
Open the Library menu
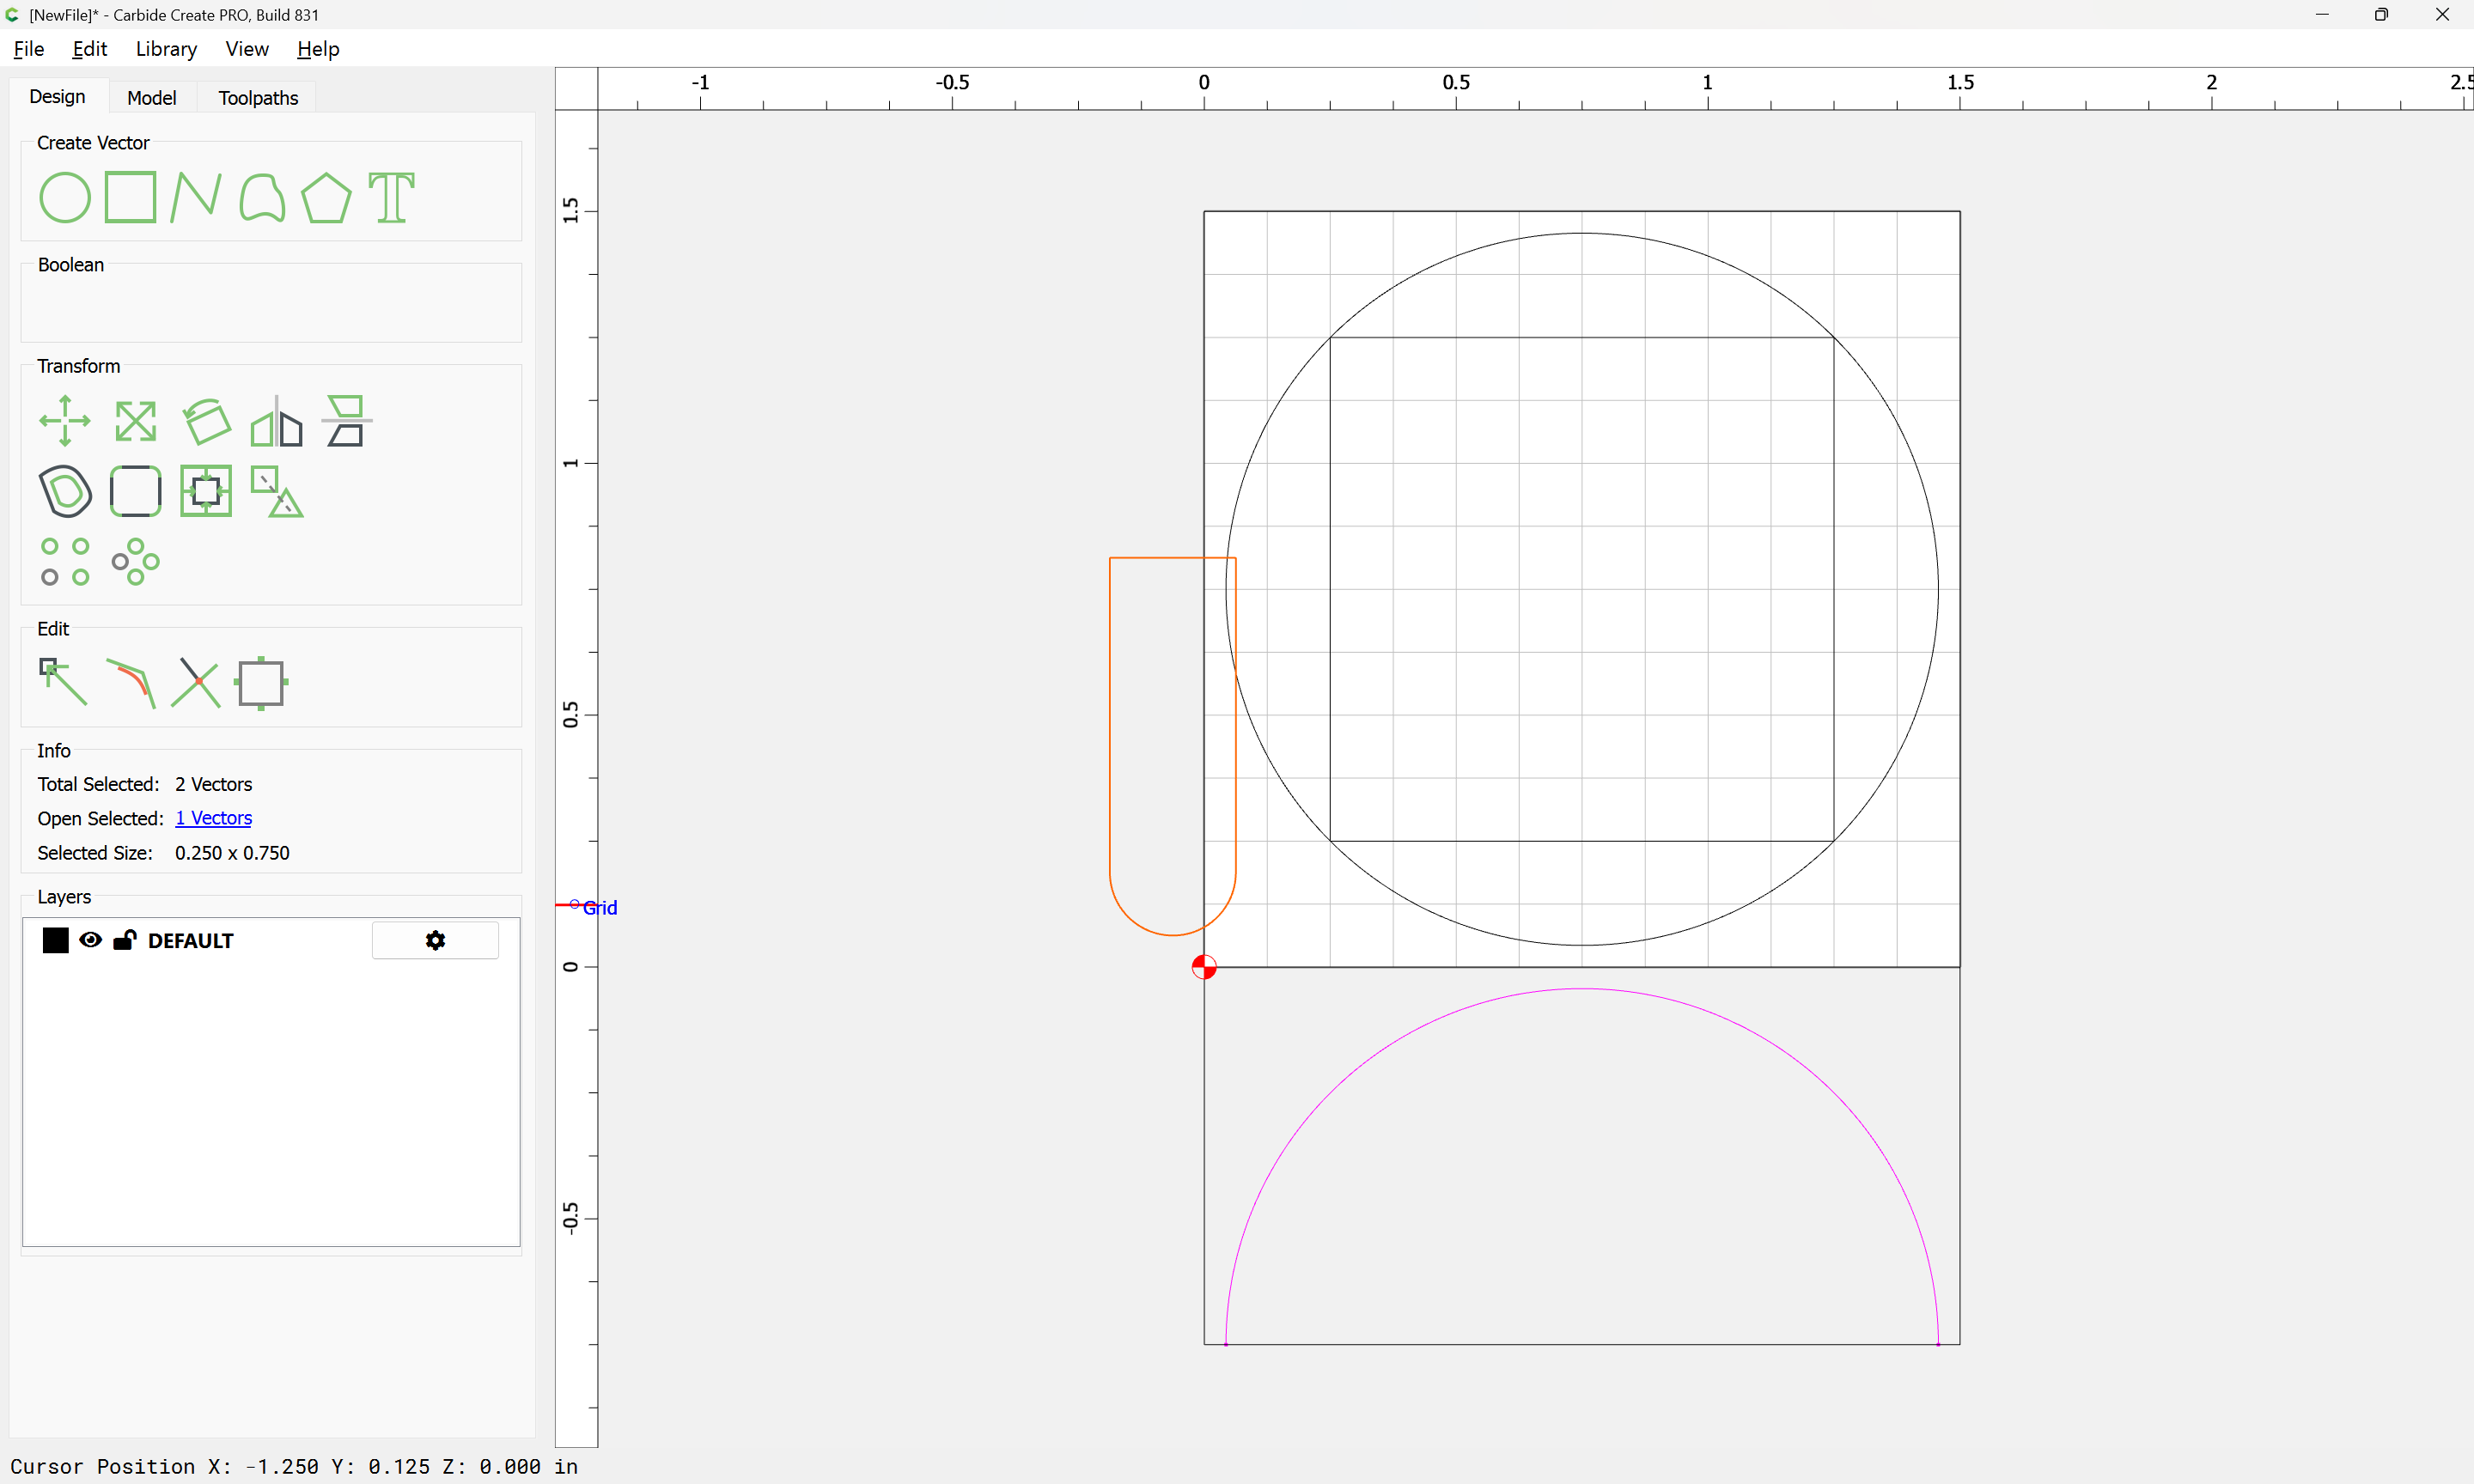(x=166, y=49)
